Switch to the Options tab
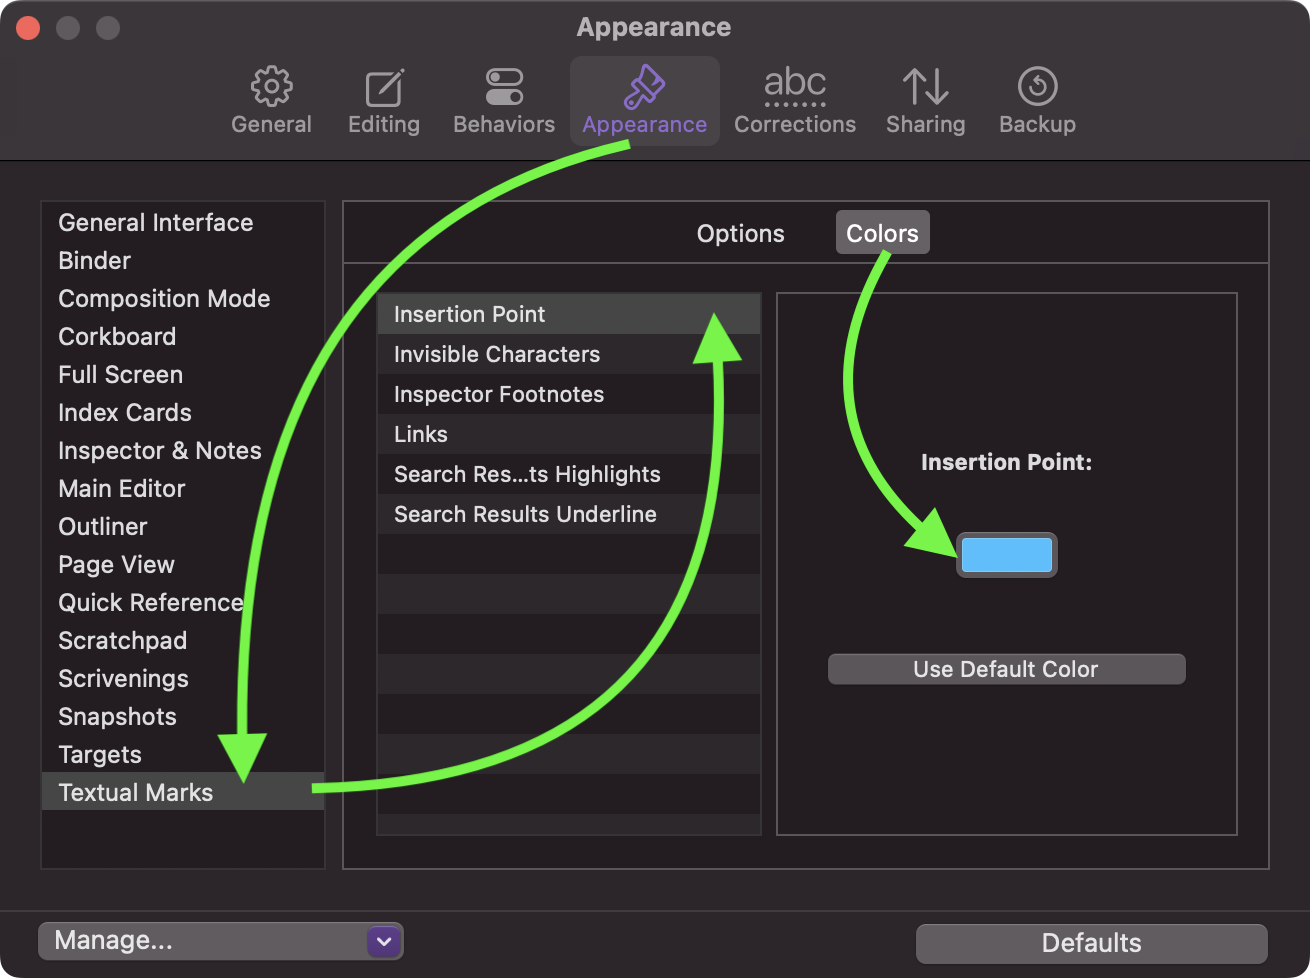This screenshot has width=1310, height=978. tap(741, 233)
